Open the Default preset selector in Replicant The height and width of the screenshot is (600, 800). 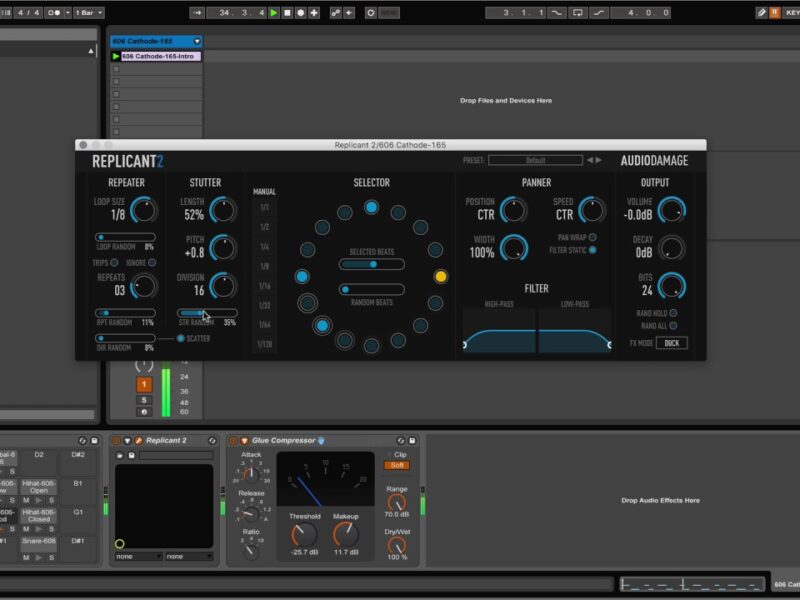tap(534, 160)
